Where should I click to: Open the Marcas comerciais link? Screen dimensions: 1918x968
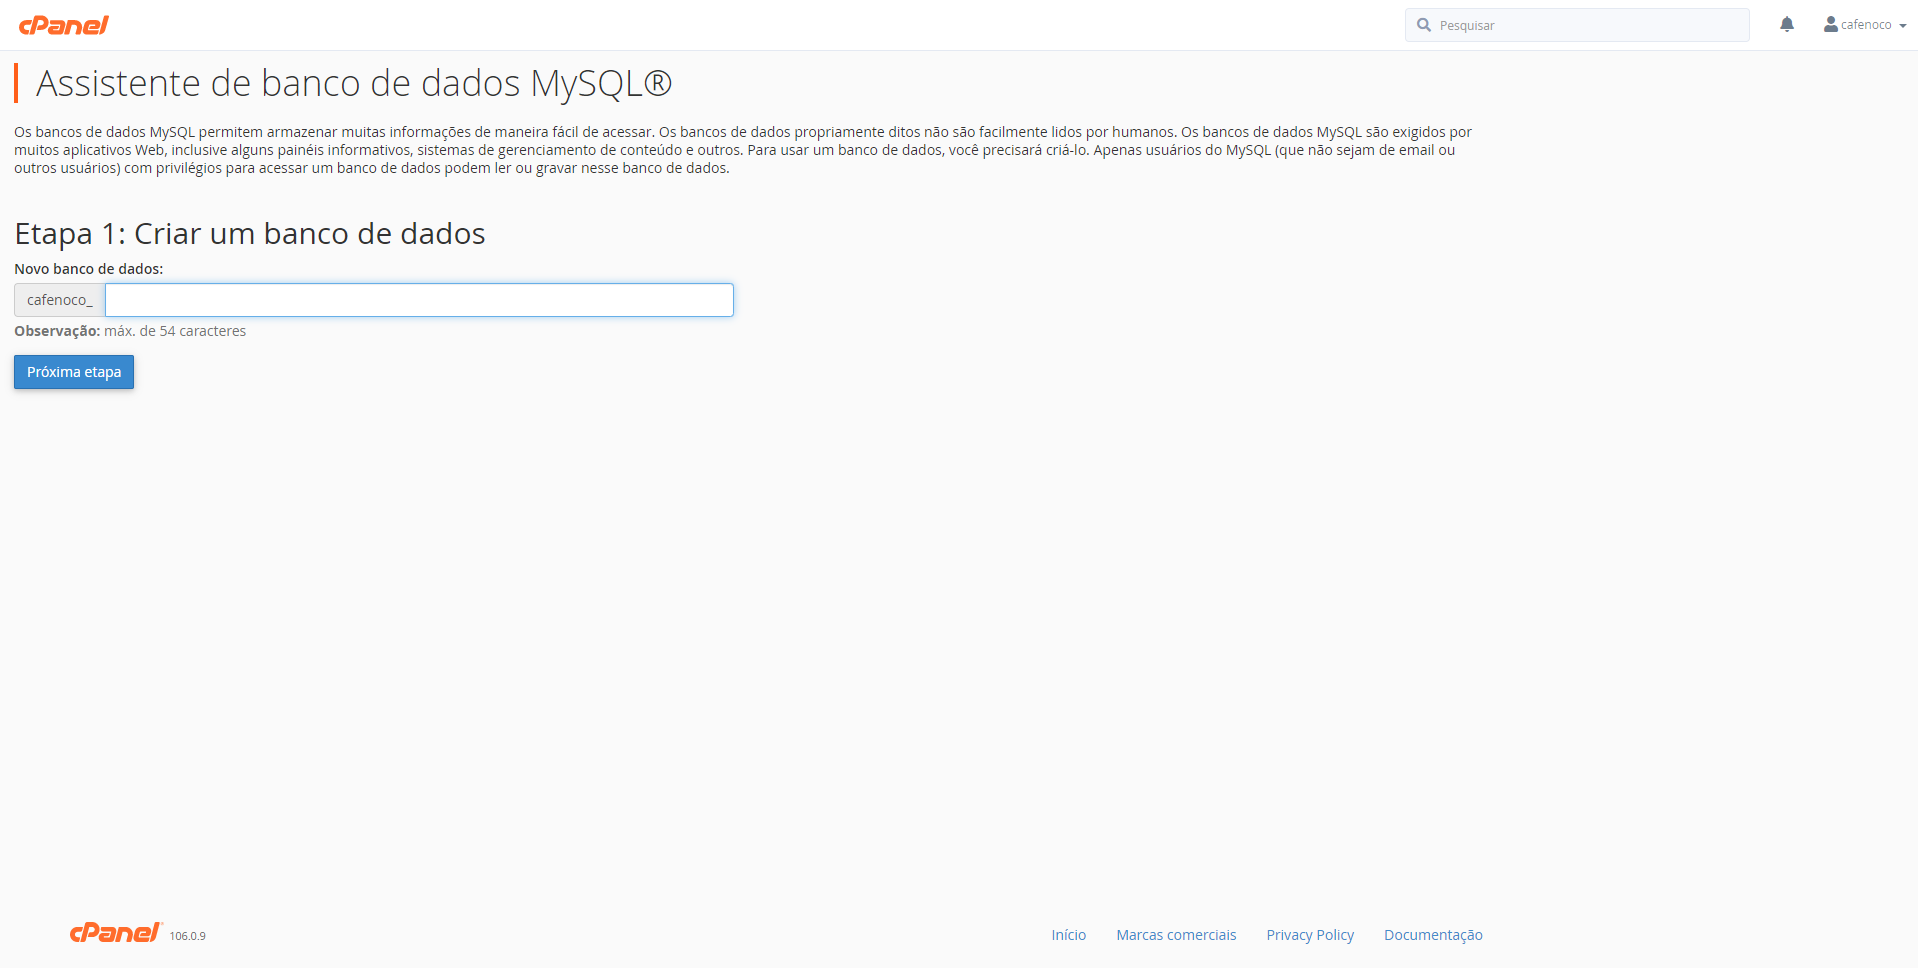coord(1176,935)
